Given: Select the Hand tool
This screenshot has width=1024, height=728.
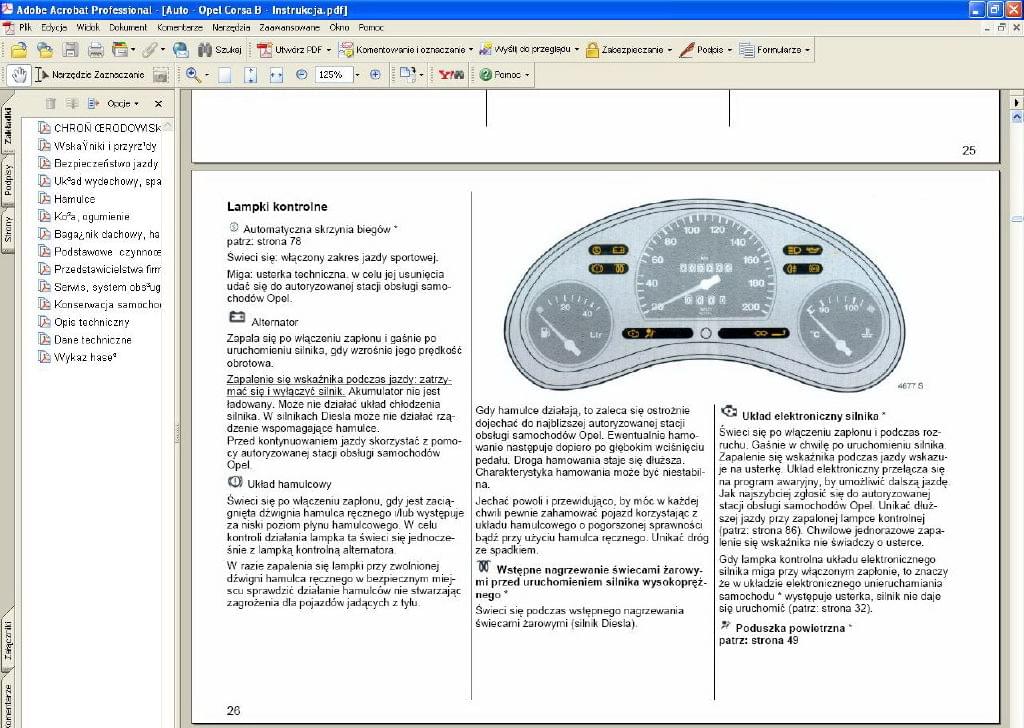Looking at the screenshot, I should click(19, 75).
